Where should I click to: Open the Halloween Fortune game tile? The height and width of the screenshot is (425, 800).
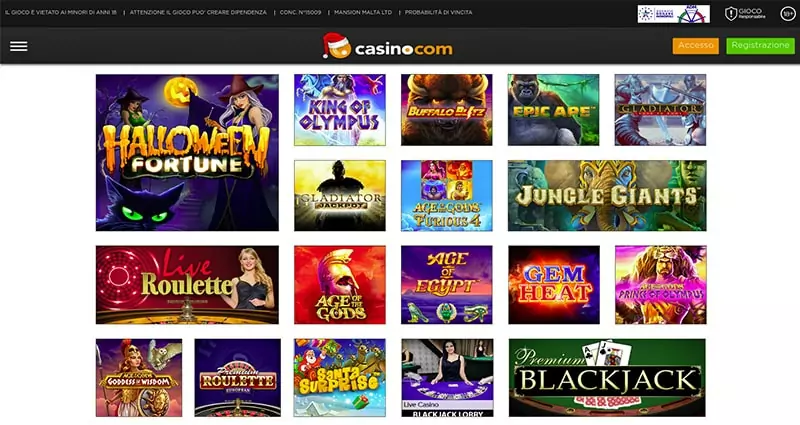coord(187,153)
